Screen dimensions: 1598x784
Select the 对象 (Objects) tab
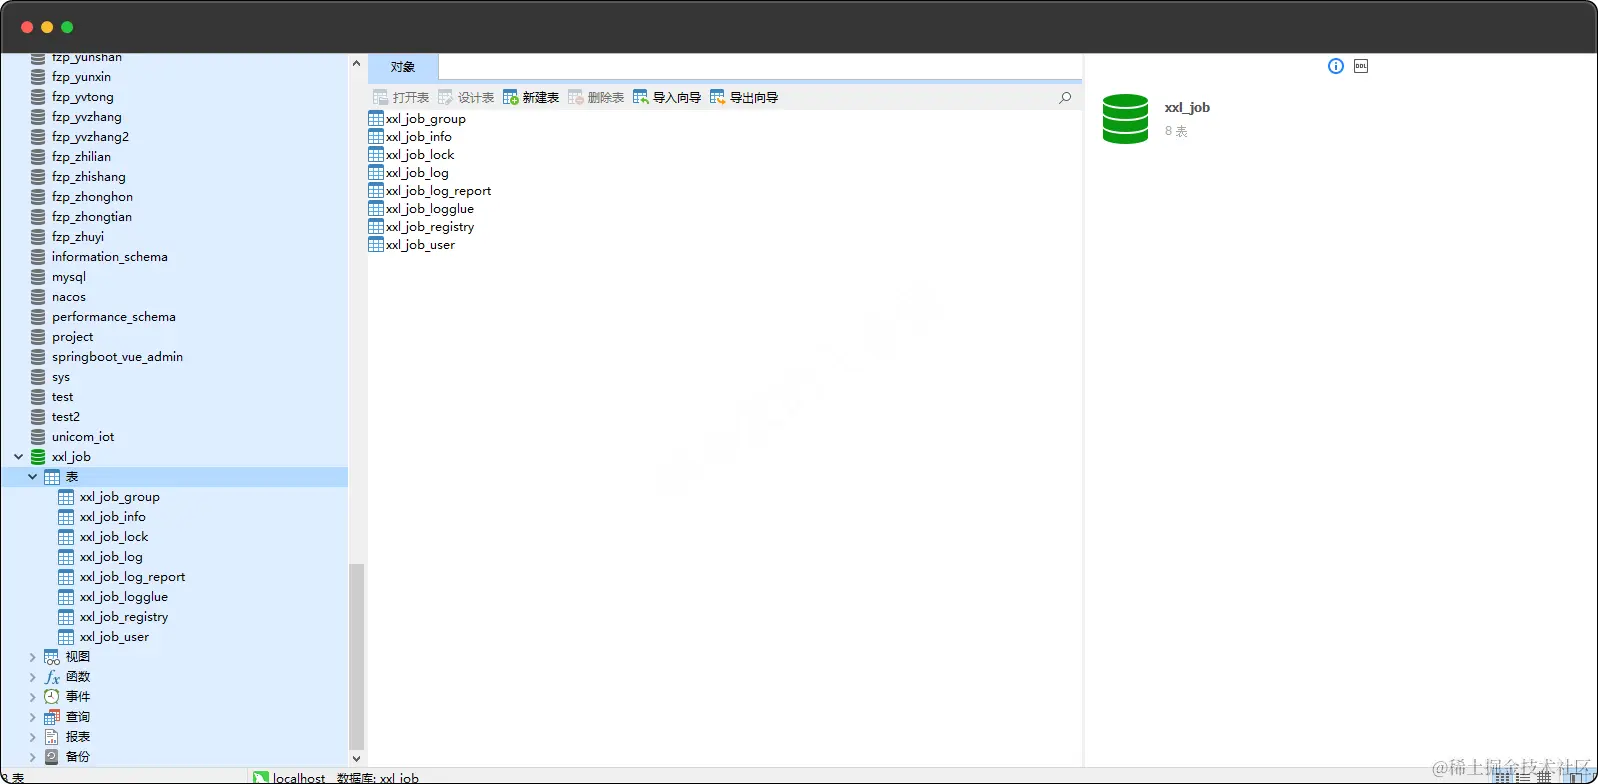[x=403, y=67]
